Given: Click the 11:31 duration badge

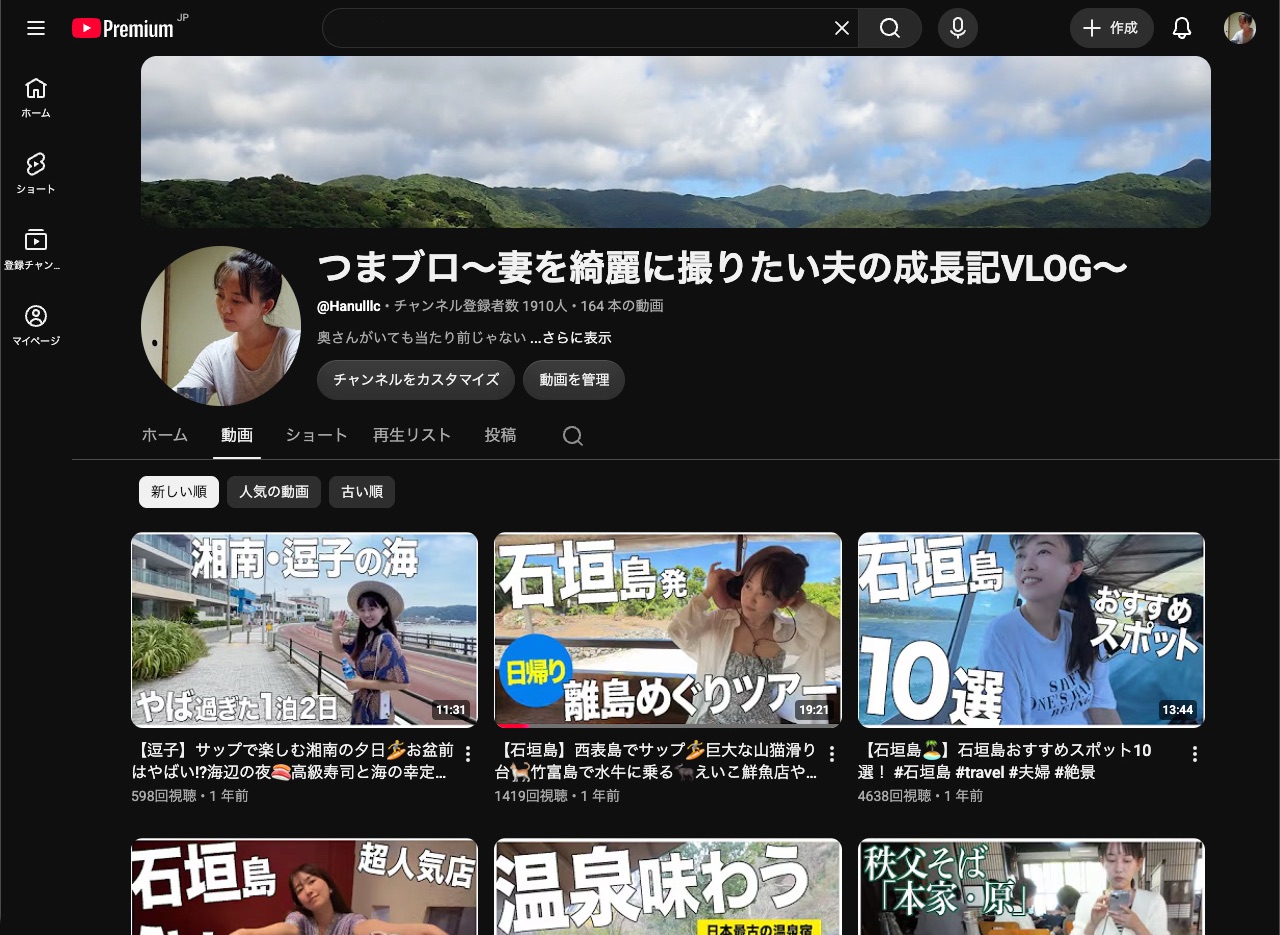Looking at the screenshot, I should (x=451, y=710).
